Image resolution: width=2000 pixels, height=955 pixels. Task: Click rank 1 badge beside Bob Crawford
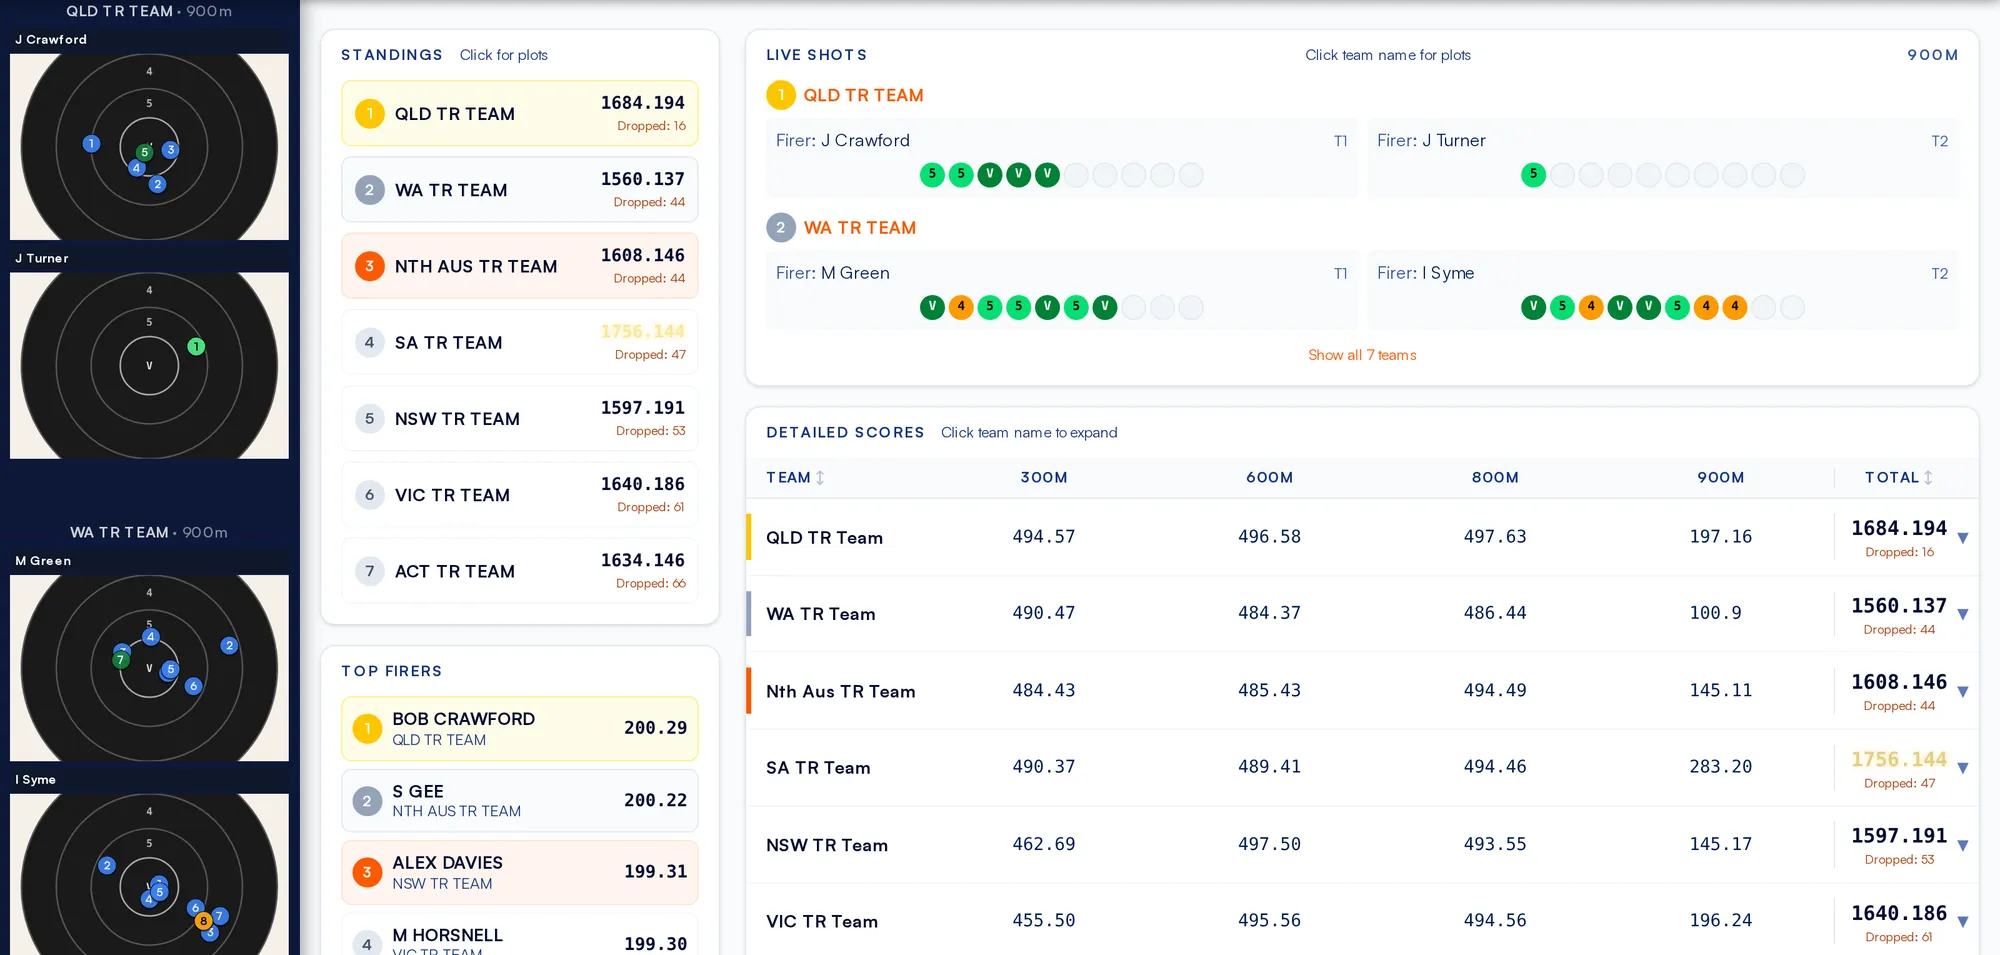[367, 729]
